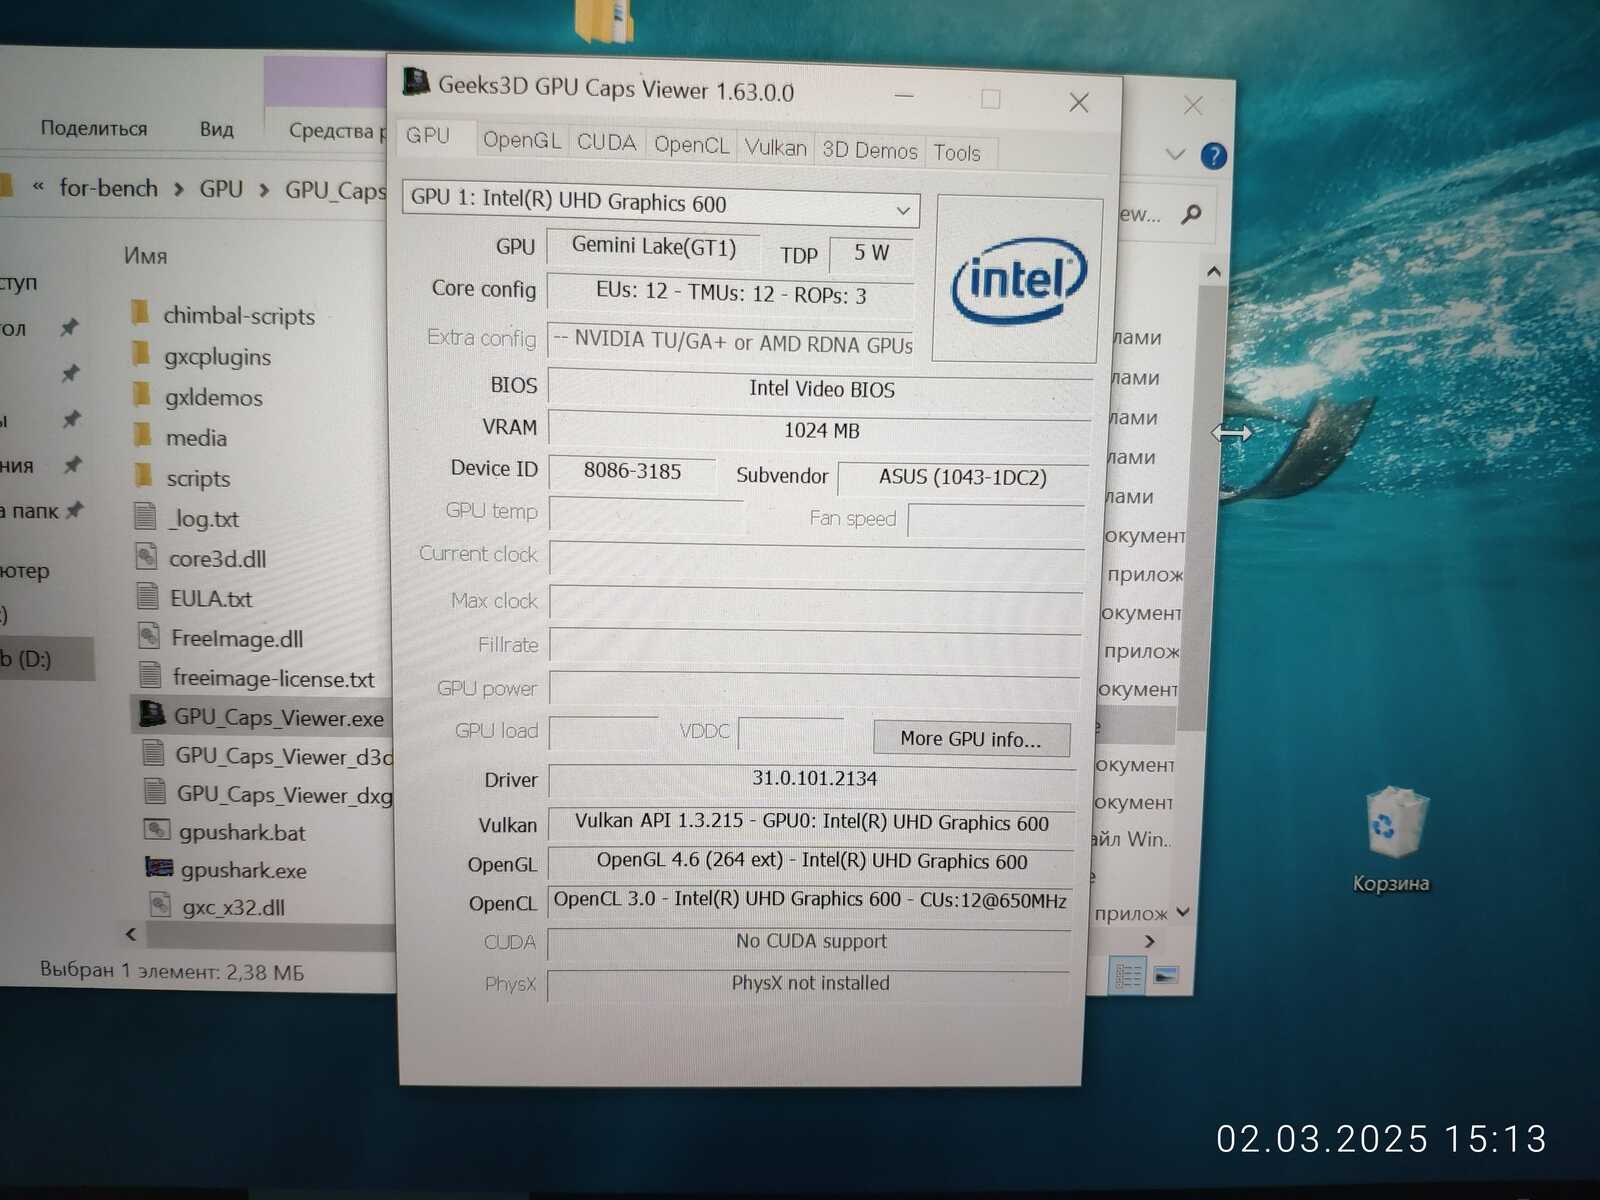Select the gxcplugins folder icon
The width and height of the screenshot is (1600, 1200).
[141, 354]
